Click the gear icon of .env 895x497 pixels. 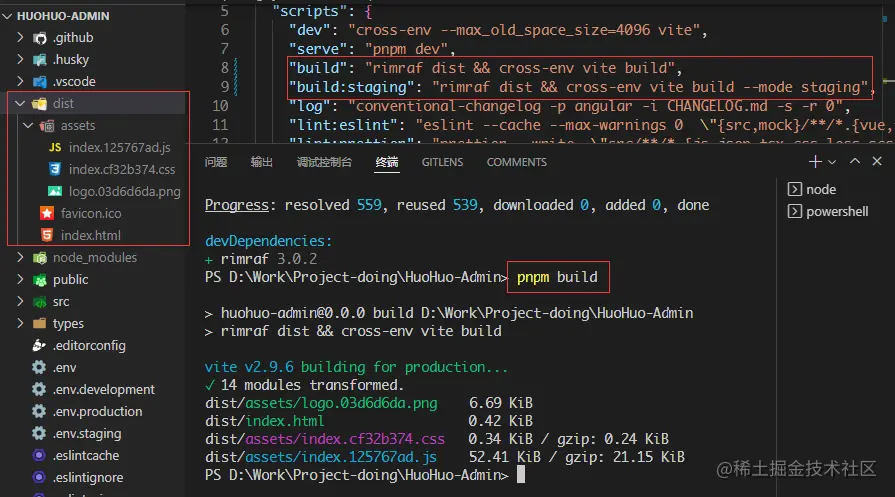pyautogui.click(x=39, y=367)
